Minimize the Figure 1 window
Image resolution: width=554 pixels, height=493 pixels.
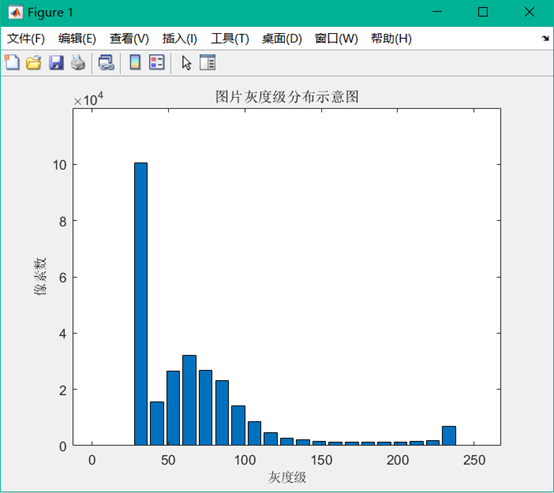(x=437, y=12)
